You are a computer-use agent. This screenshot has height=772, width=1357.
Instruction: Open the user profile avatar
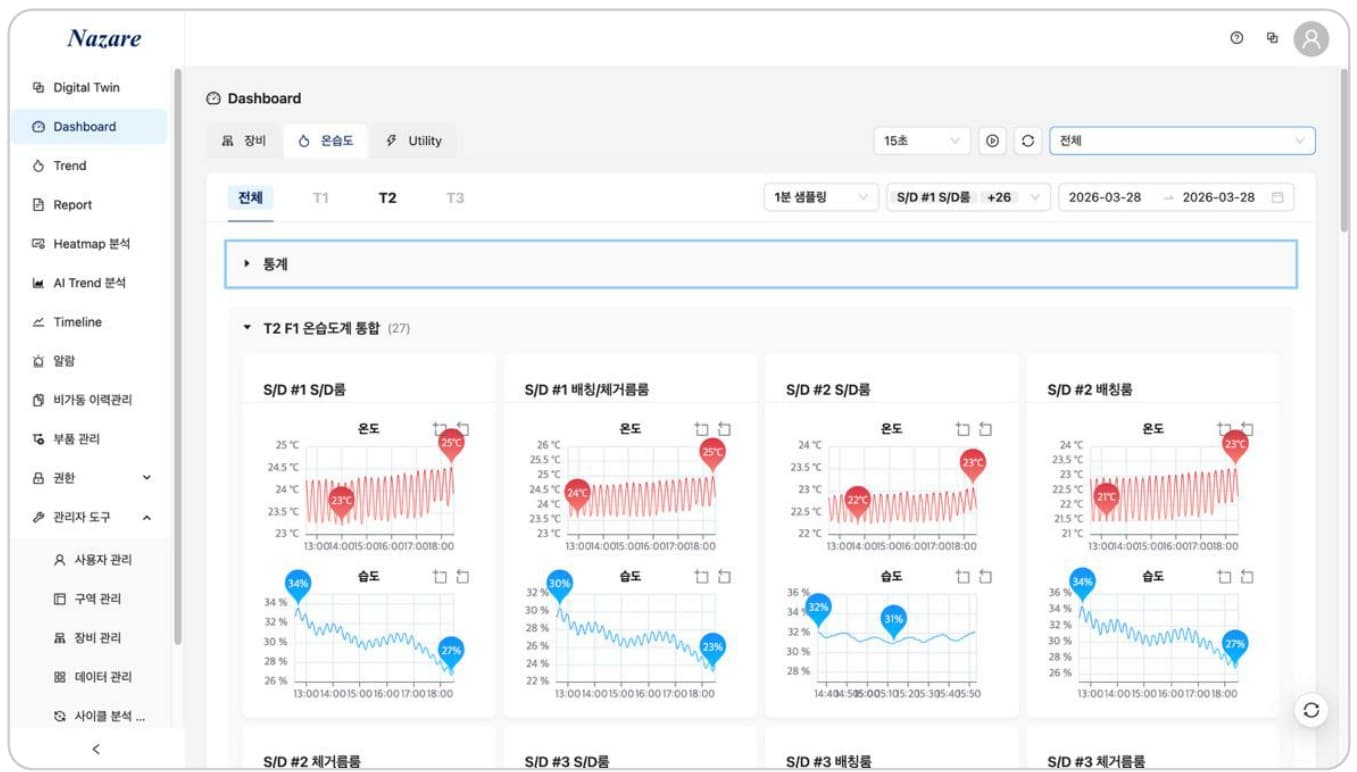(x=1311, y=39)
